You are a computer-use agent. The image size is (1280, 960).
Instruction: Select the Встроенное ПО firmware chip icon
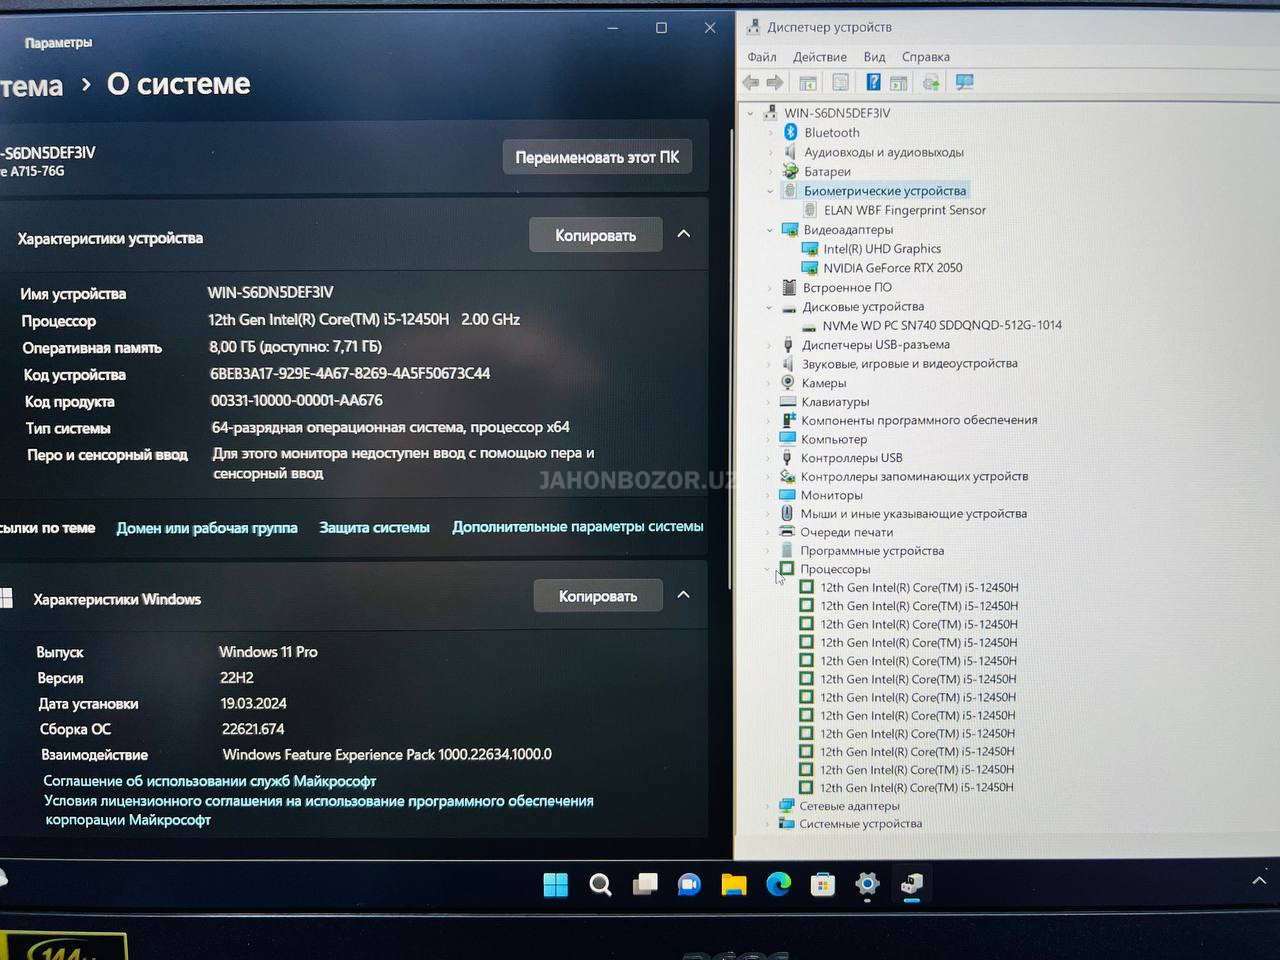click(789, 287)
